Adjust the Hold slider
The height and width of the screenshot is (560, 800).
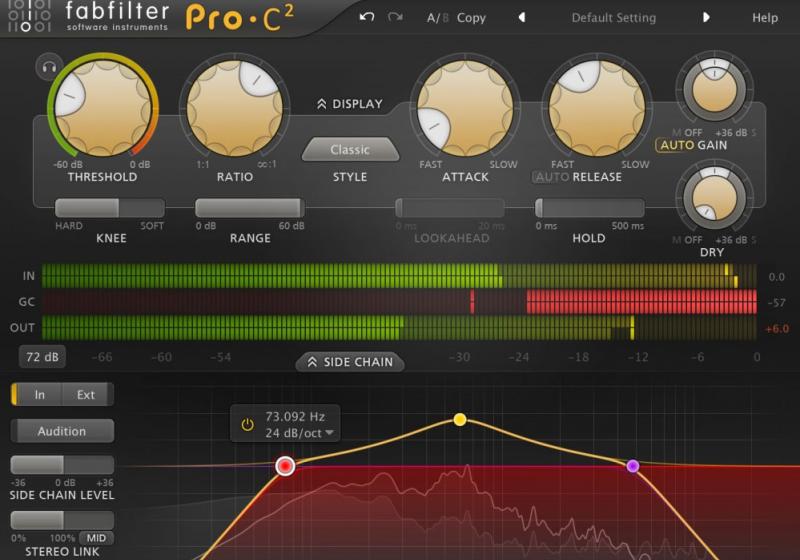click(589, 208)
